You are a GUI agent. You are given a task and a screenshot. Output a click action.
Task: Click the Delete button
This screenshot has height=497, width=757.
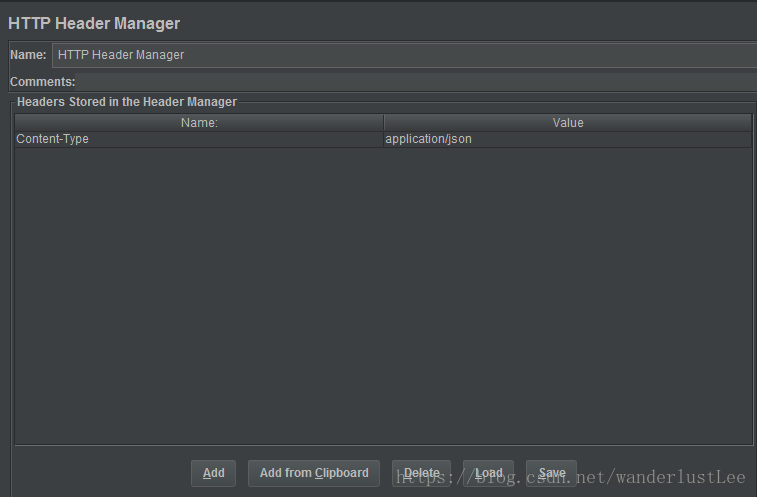click(x=421, y=473)
